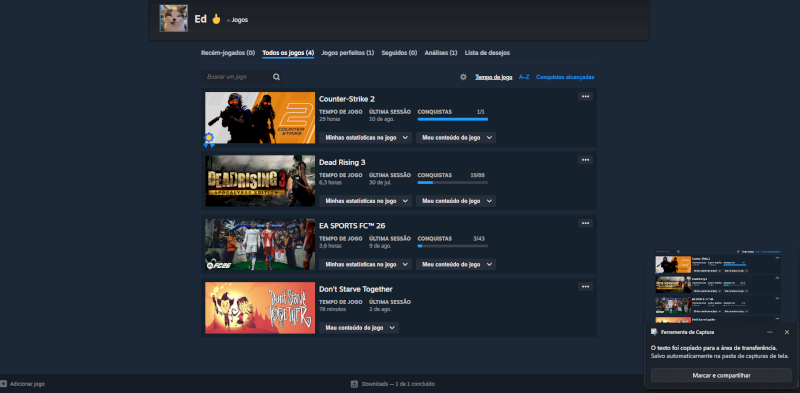Viewport: 800px width, 393px height.
Task: Click the Ed profile name
Action: 201,19
